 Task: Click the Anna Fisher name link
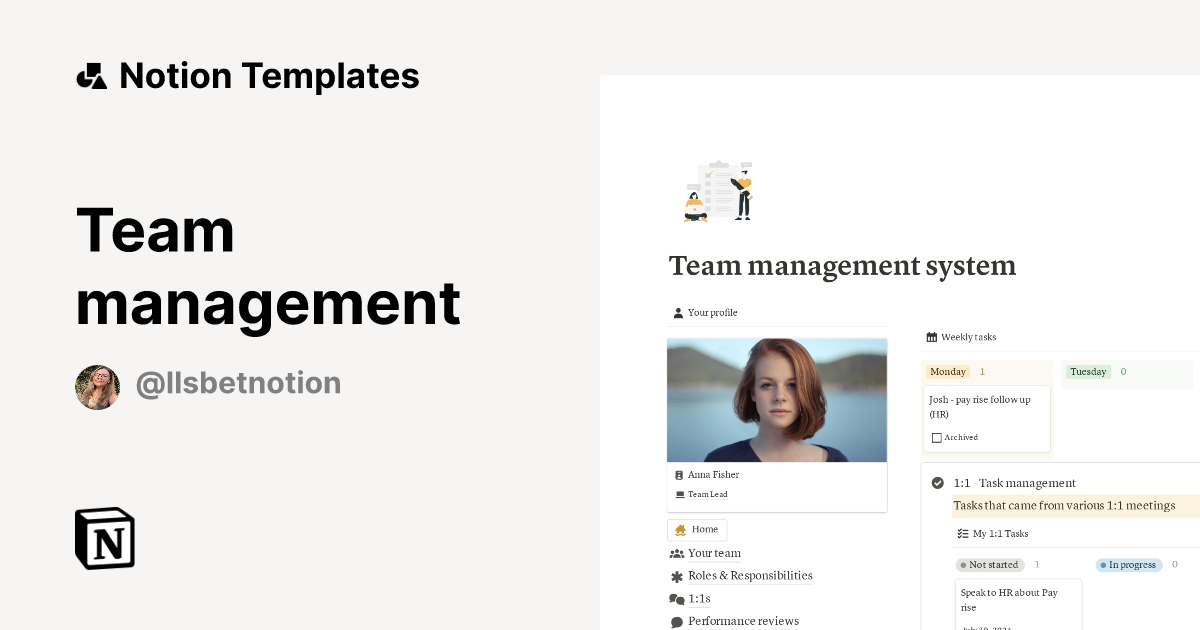pyautogui.click(x=713, y=474)
